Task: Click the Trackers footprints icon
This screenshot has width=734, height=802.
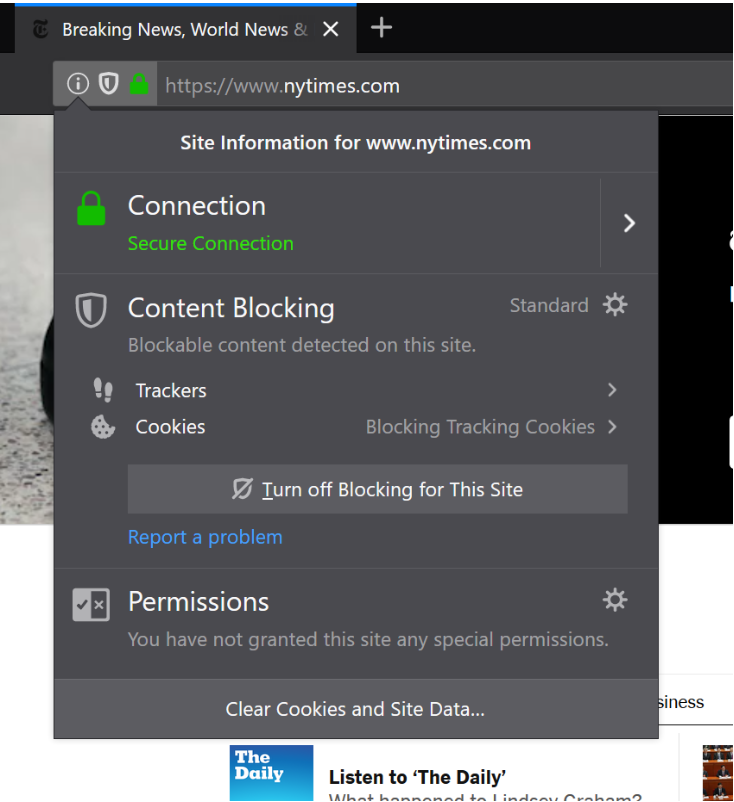Action: (103, 390)
